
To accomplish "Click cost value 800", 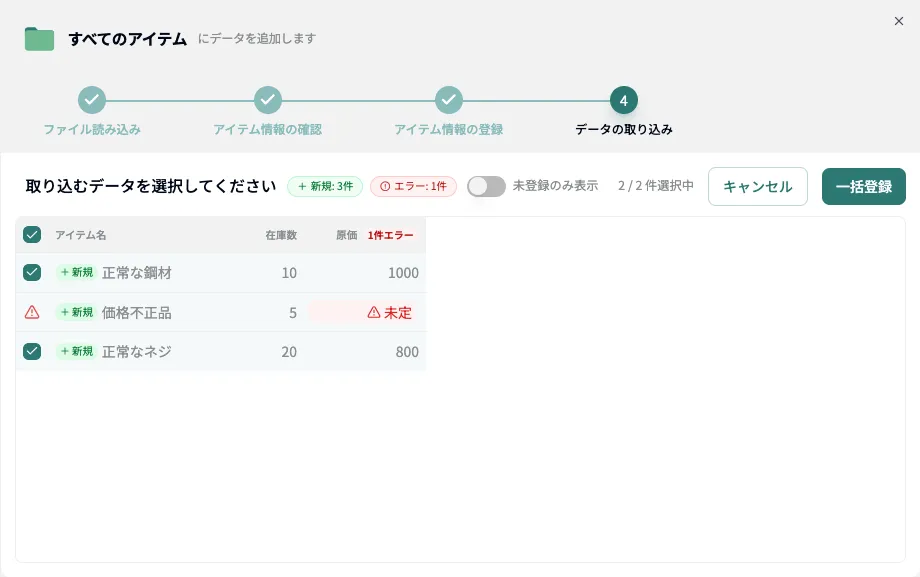I will pos(407,352).
